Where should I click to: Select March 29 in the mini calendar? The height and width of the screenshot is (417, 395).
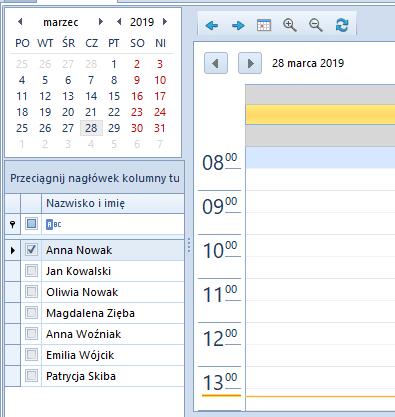point(114,128)
